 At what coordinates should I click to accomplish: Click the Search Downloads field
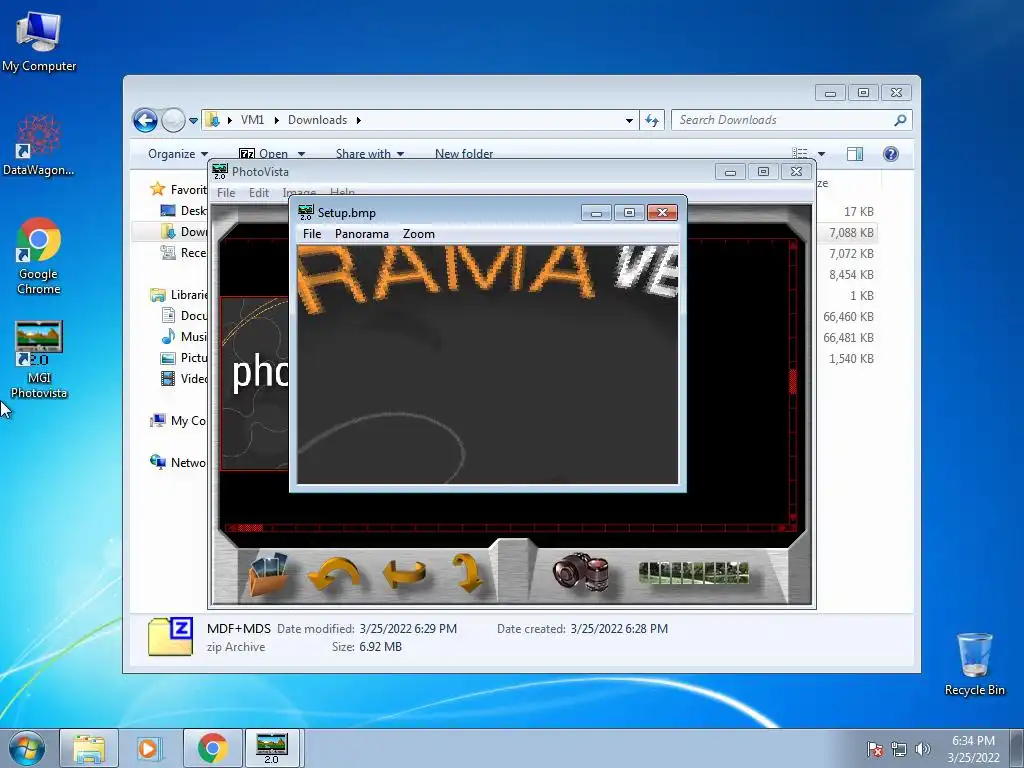(784, 120)
